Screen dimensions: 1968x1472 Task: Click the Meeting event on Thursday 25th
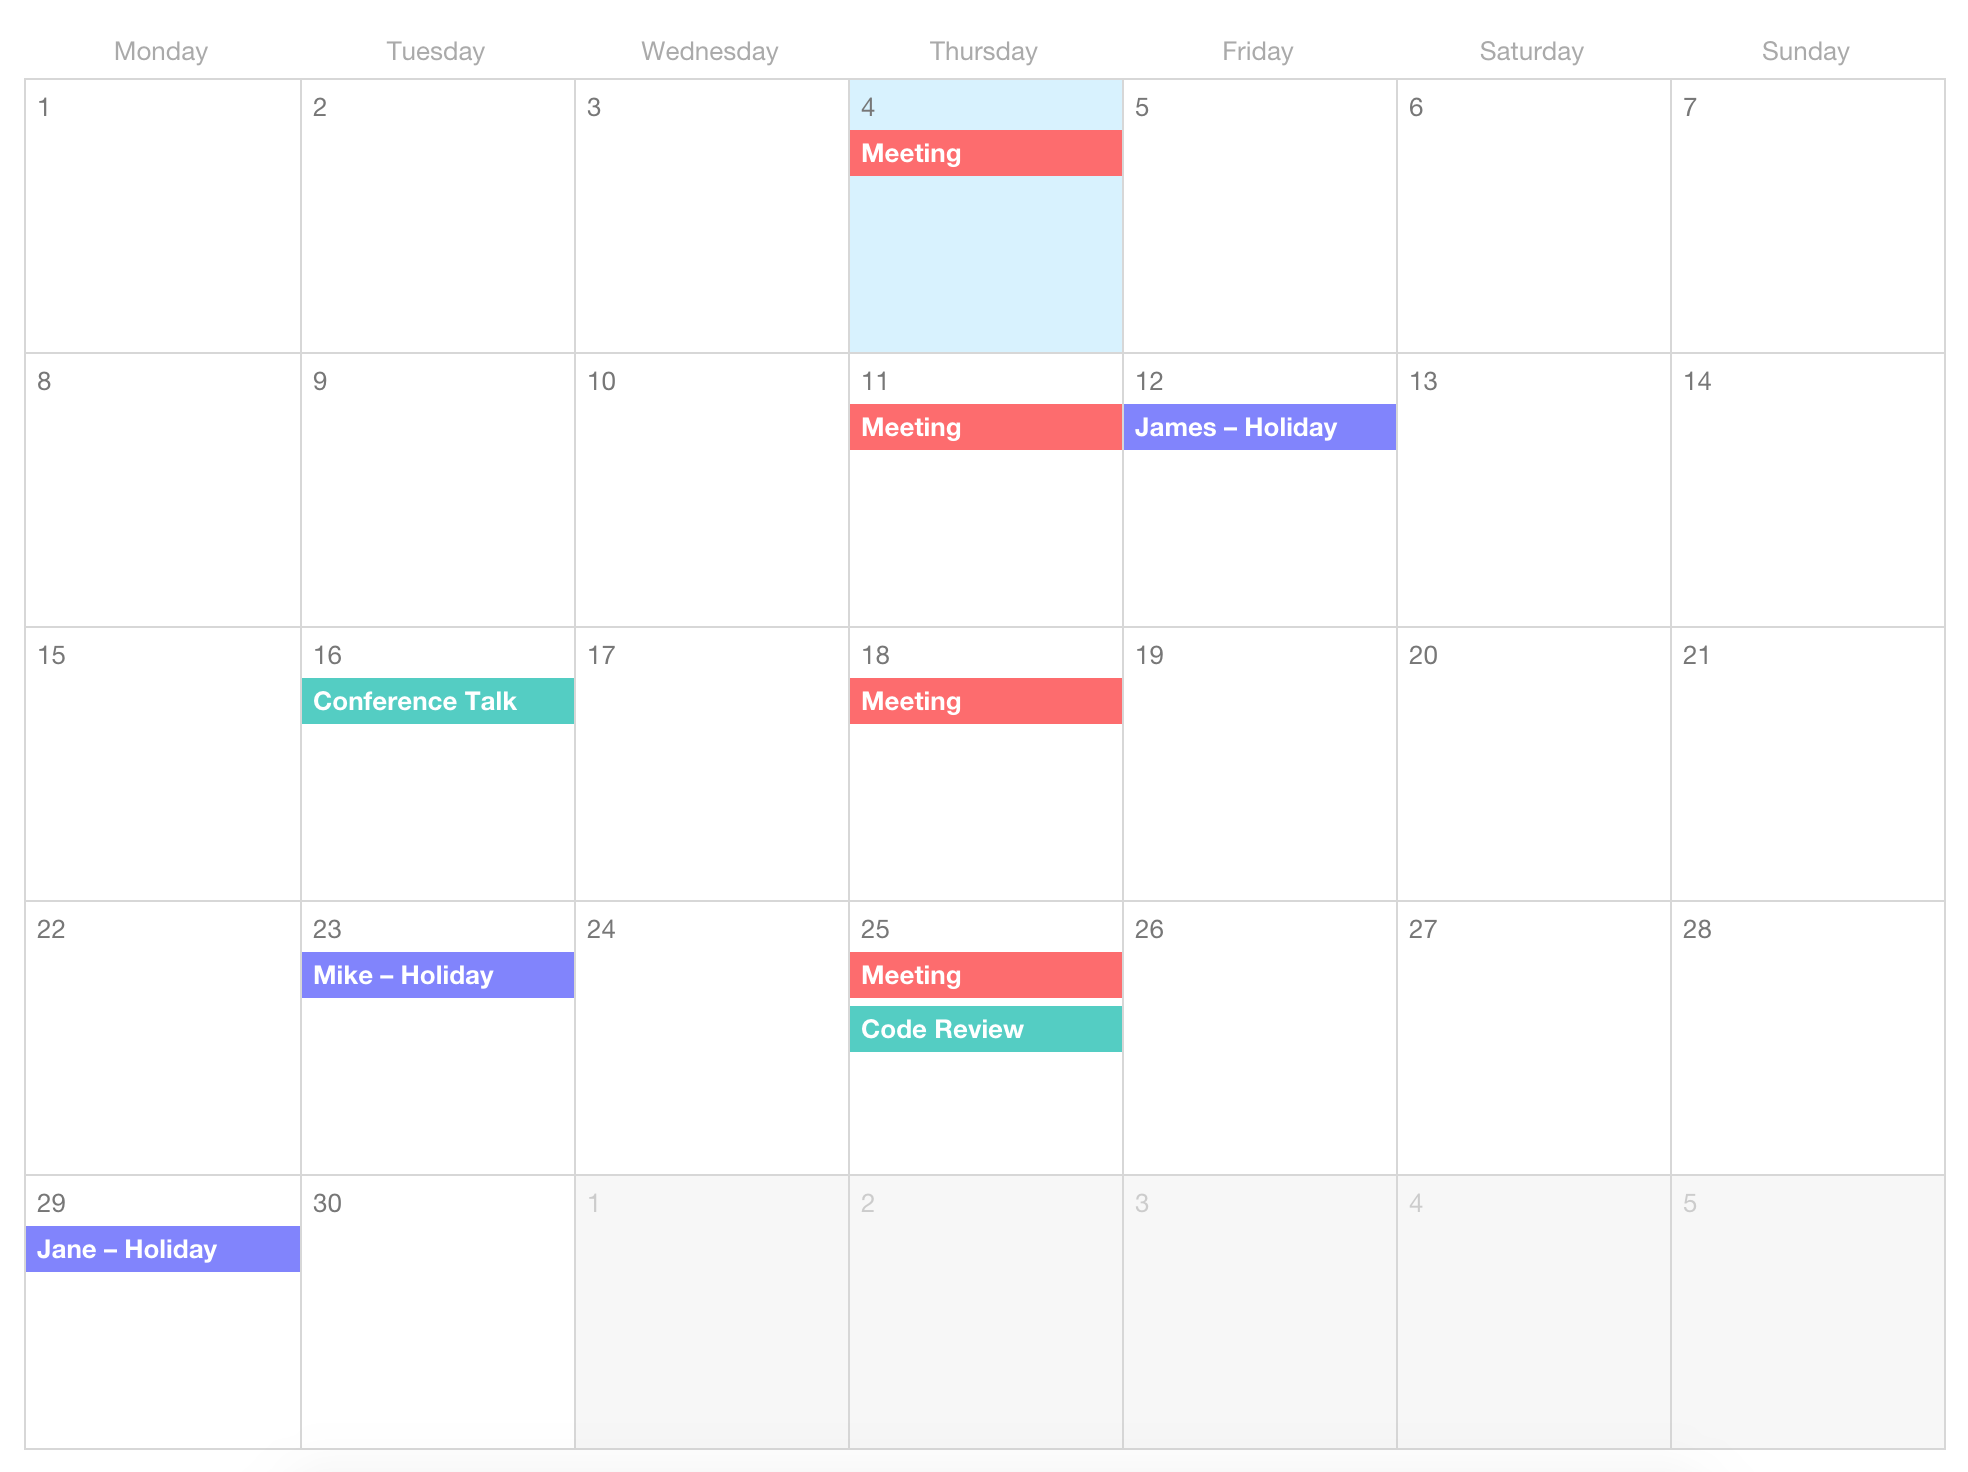[983, 973]
